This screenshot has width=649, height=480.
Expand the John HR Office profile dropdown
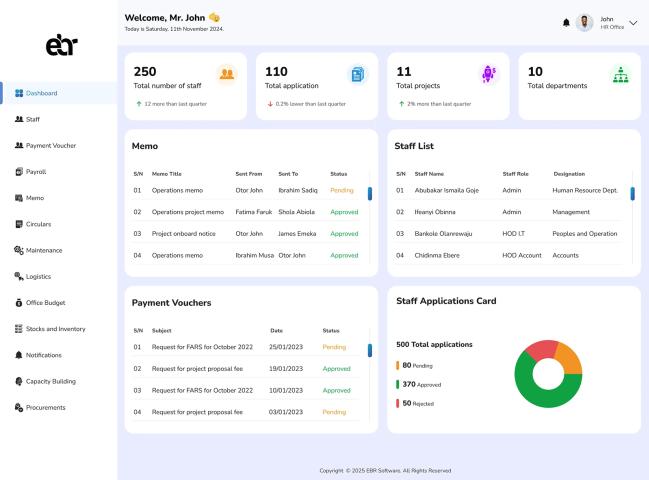coord(632,23)
